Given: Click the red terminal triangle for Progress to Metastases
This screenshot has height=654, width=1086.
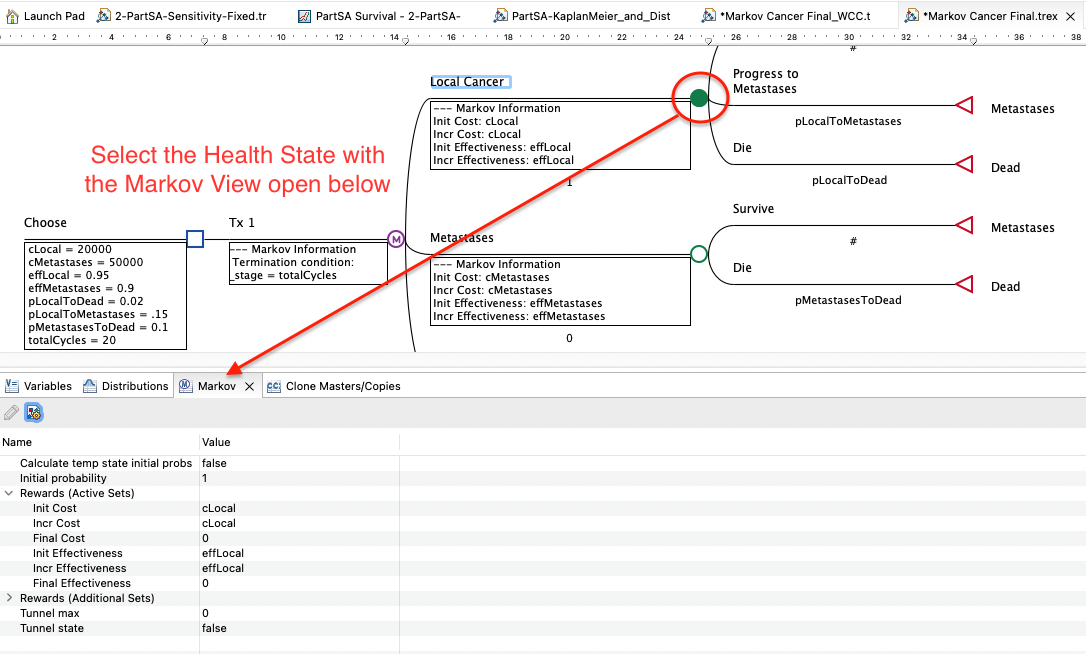Looking at the screenshot, I should pos(964,105).
